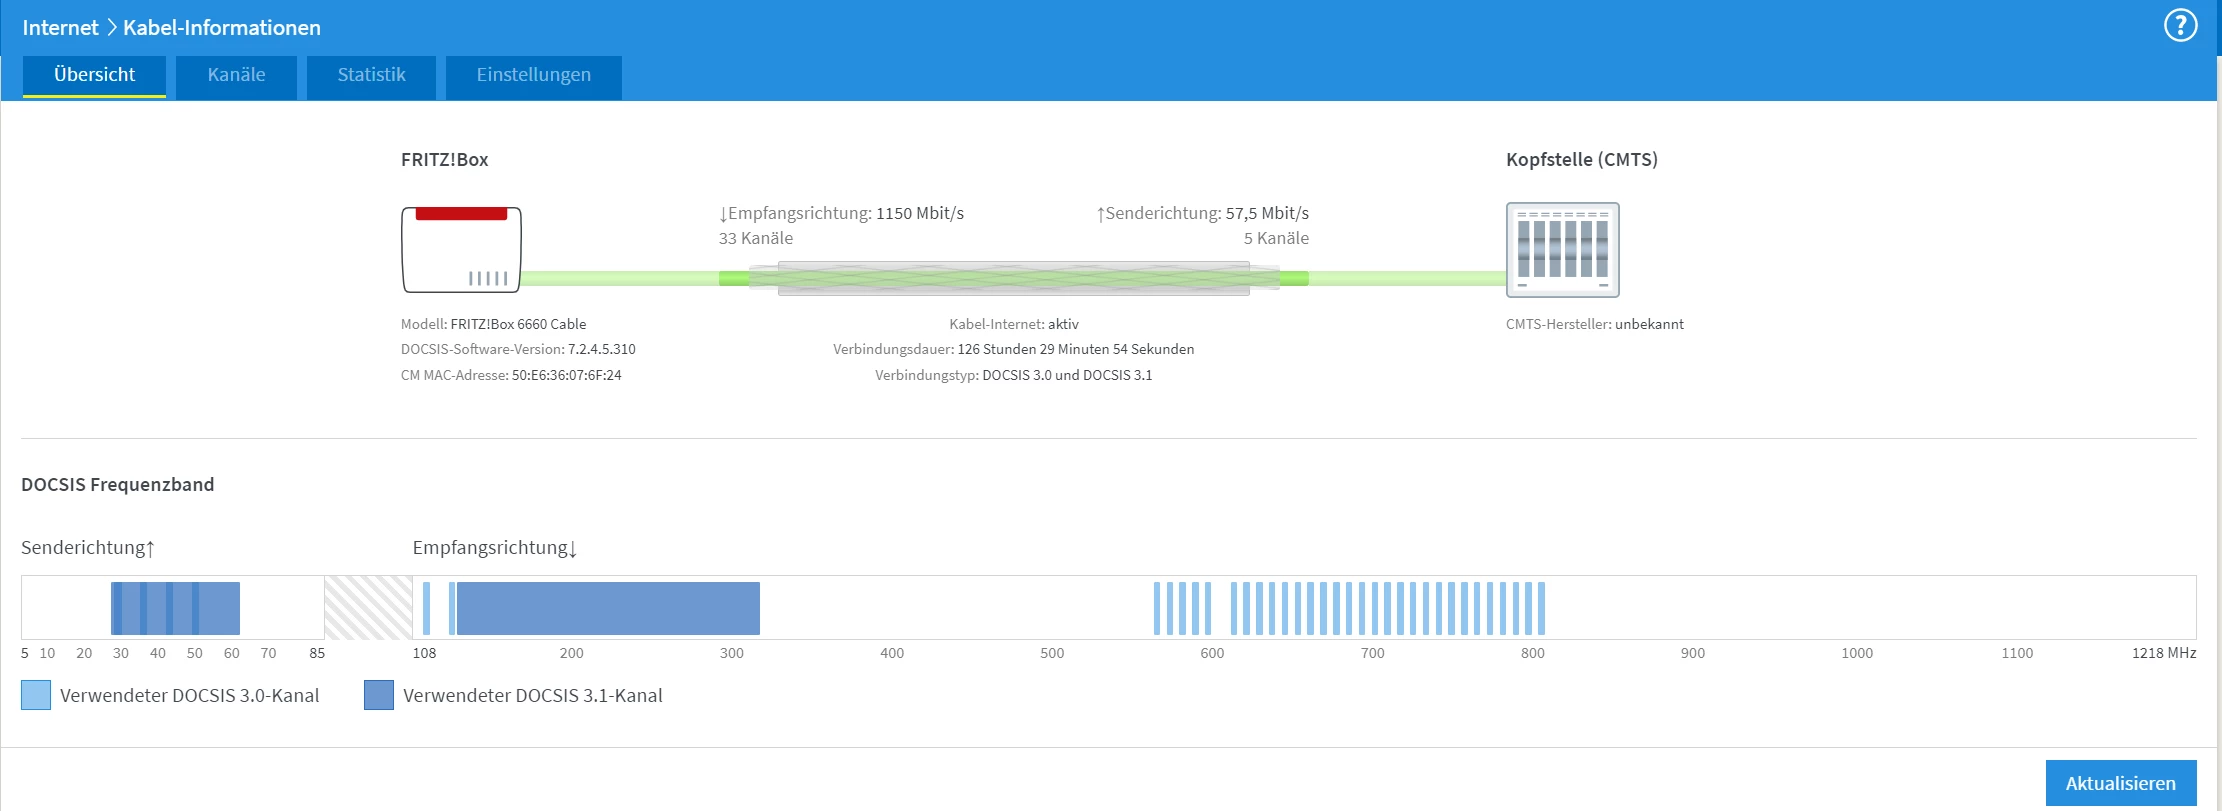Click the Aktualisieren button

[2121, 783]
